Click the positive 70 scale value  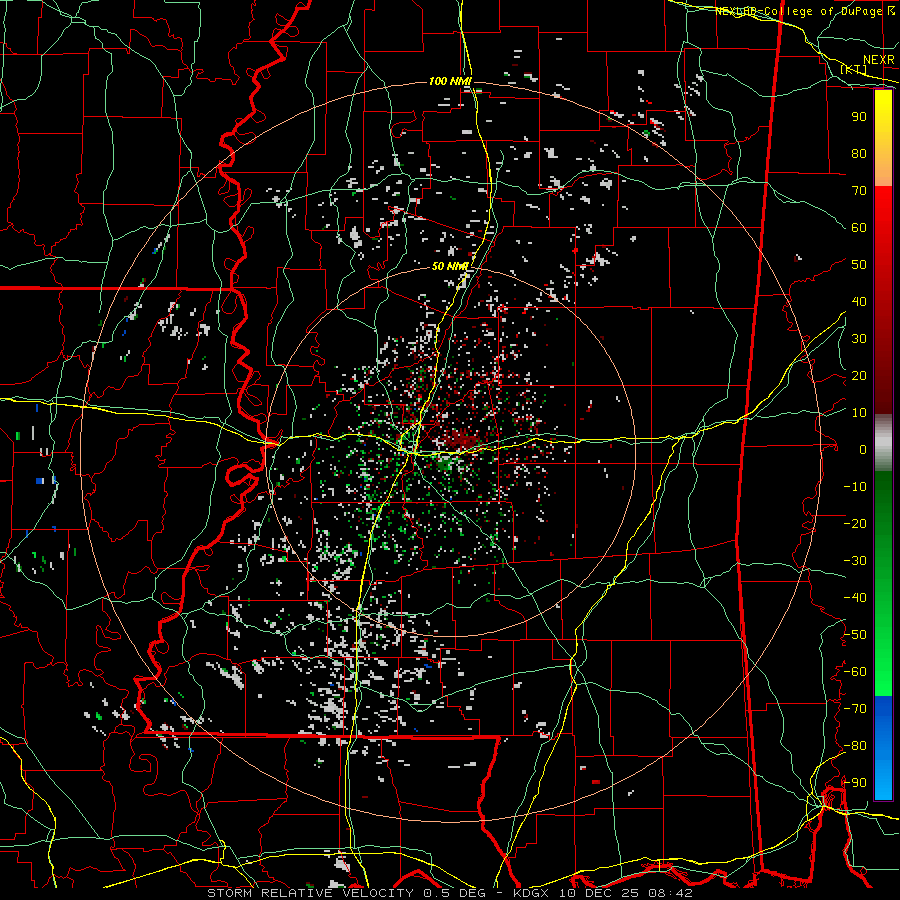click(x=859, y=191)
